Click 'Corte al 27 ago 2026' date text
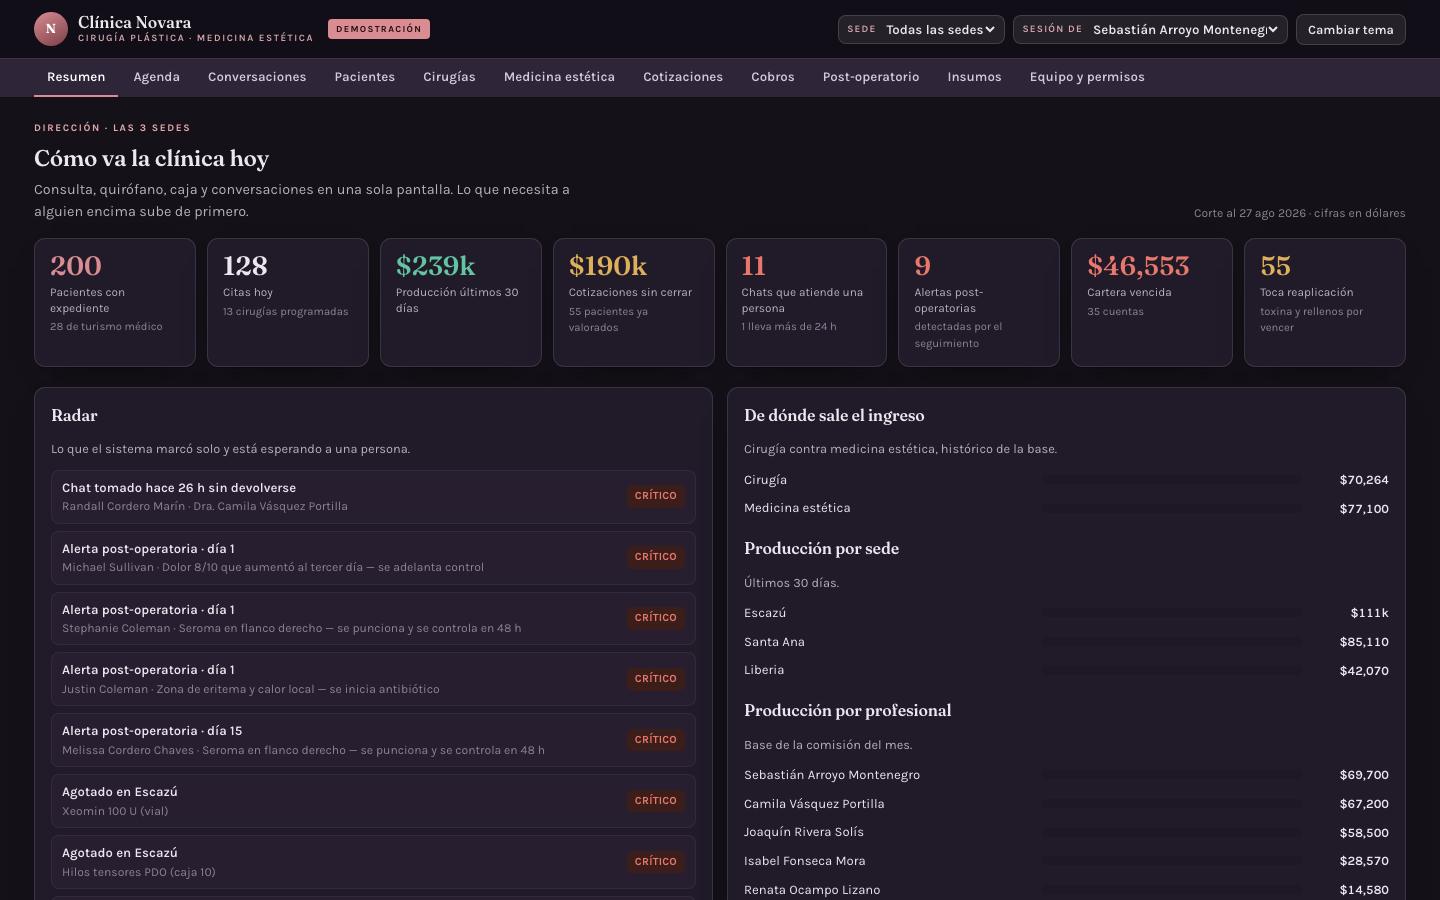The height and width of the screenshot is (900, 1440). [x=1250, y=213]
